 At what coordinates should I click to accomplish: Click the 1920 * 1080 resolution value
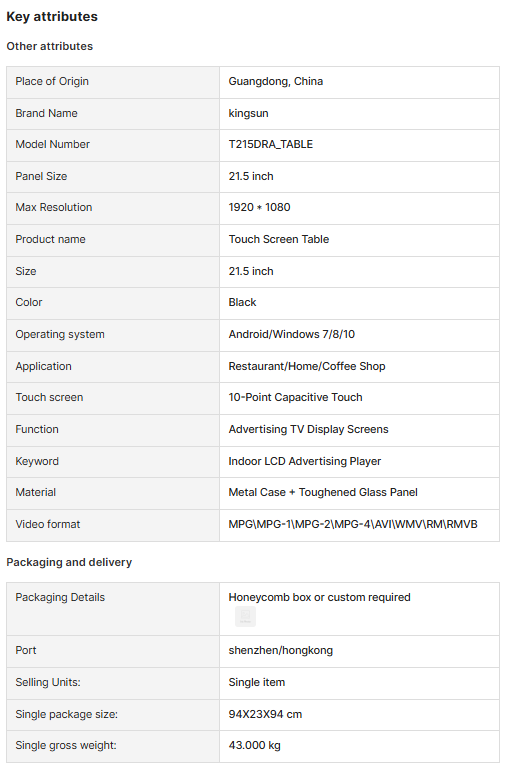click(259, 207)
